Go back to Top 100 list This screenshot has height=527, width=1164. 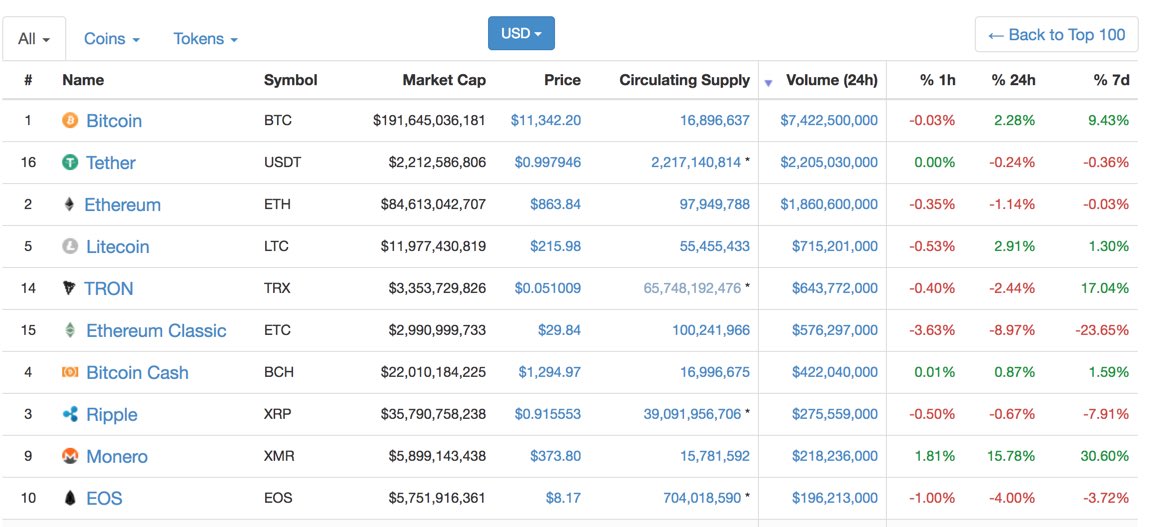(1056, 35)
